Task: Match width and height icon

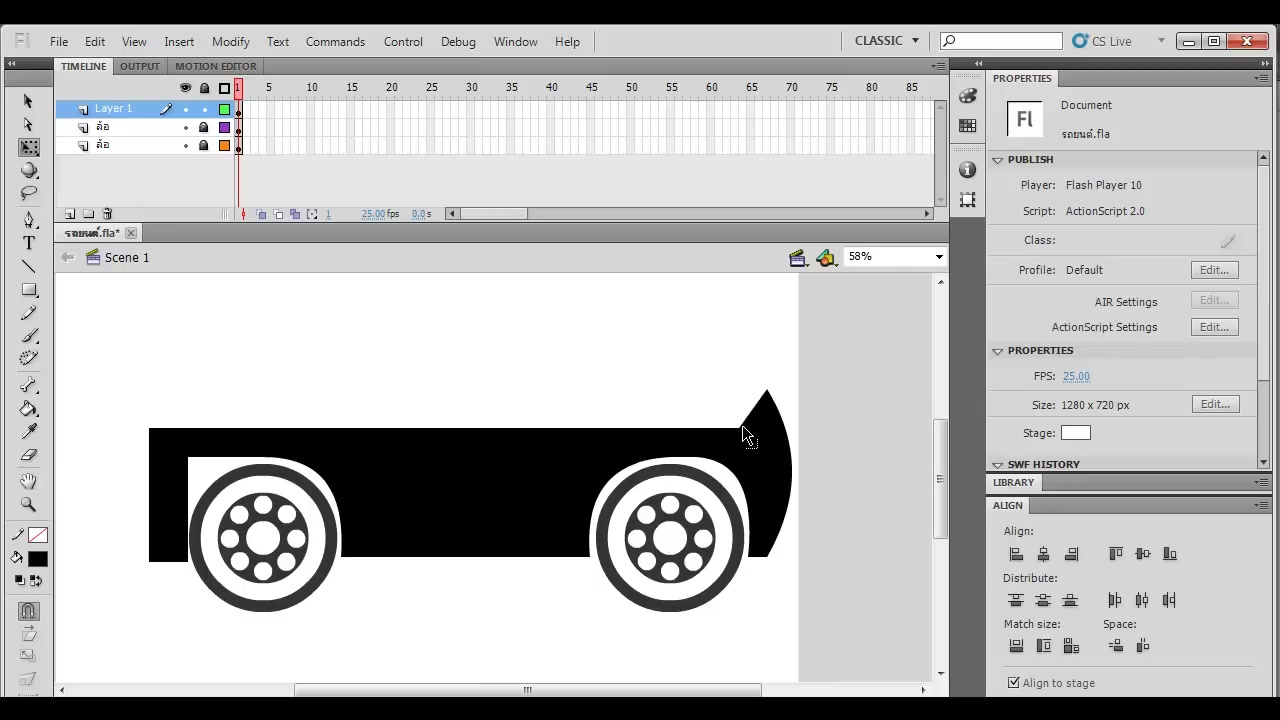Action: click(1071, 647)
